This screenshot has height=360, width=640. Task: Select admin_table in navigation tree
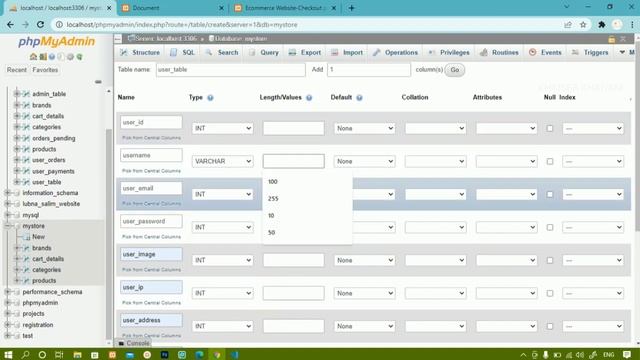[x=49, y=94]
